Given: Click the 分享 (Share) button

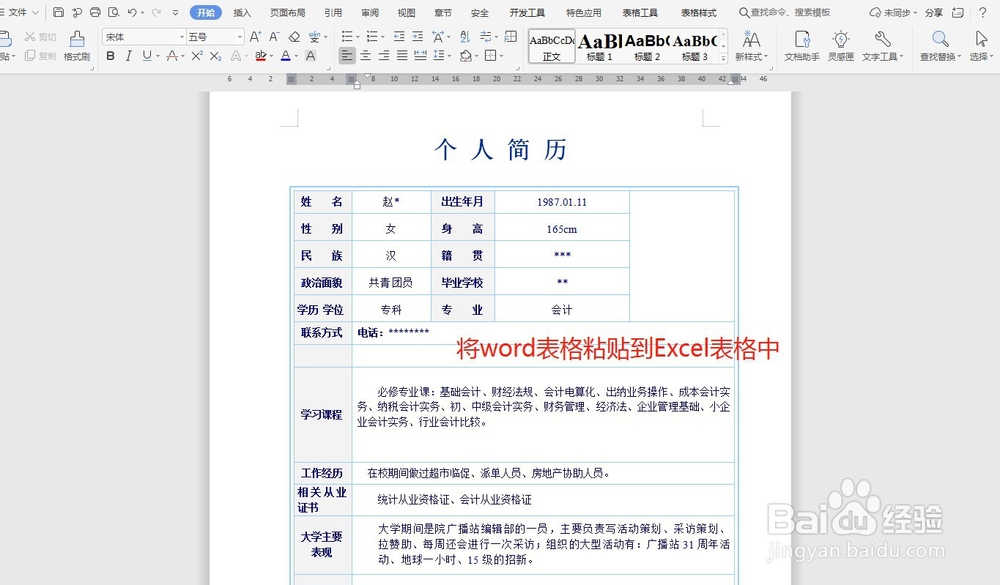Looking at the screenshot, I should (934, 12).
